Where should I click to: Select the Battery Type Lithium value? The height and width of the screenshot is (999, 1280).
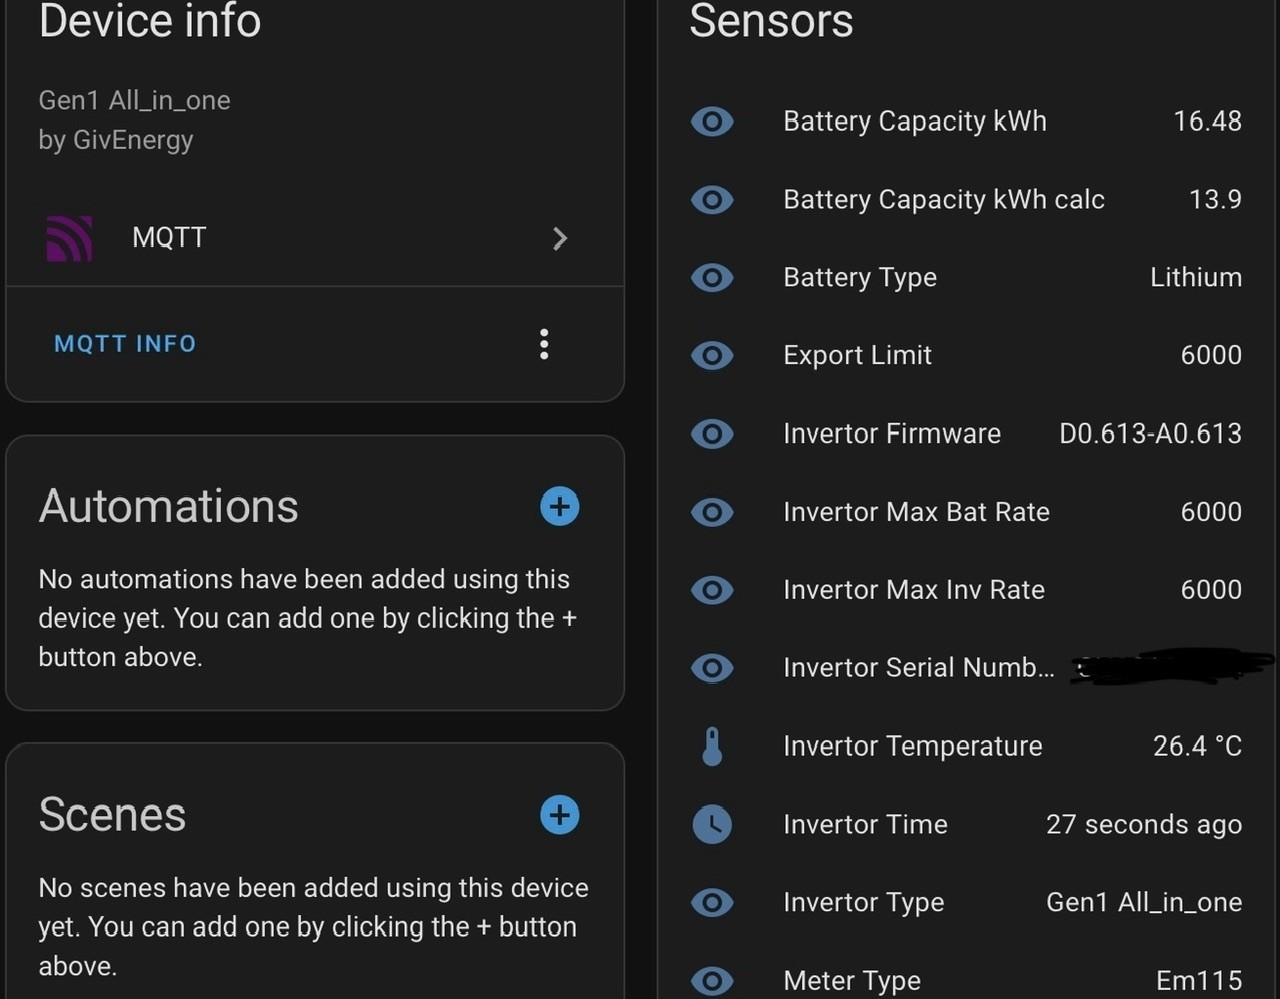coord(1196,277)
